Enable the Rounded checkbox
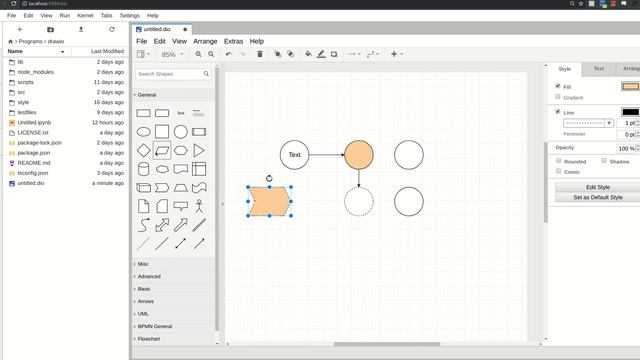This screenshot has height=360, width=640. tap(558, 161)
